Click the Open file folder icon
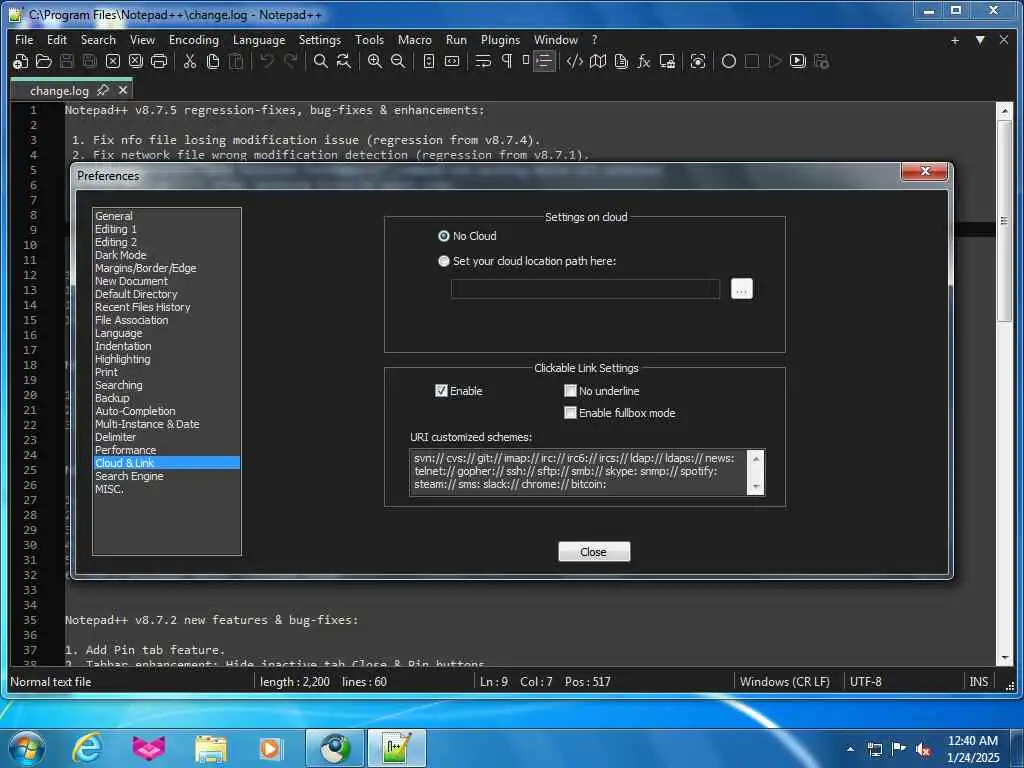Viewport: 1024px width, 768px height. click(44, 61)
